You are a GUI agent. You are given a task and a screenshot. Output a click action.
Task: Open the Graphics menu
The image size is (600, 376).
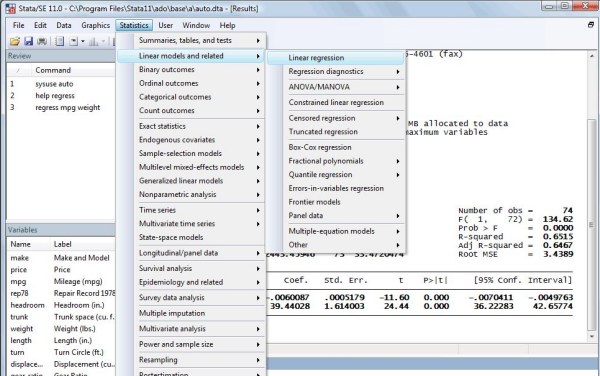95,25
